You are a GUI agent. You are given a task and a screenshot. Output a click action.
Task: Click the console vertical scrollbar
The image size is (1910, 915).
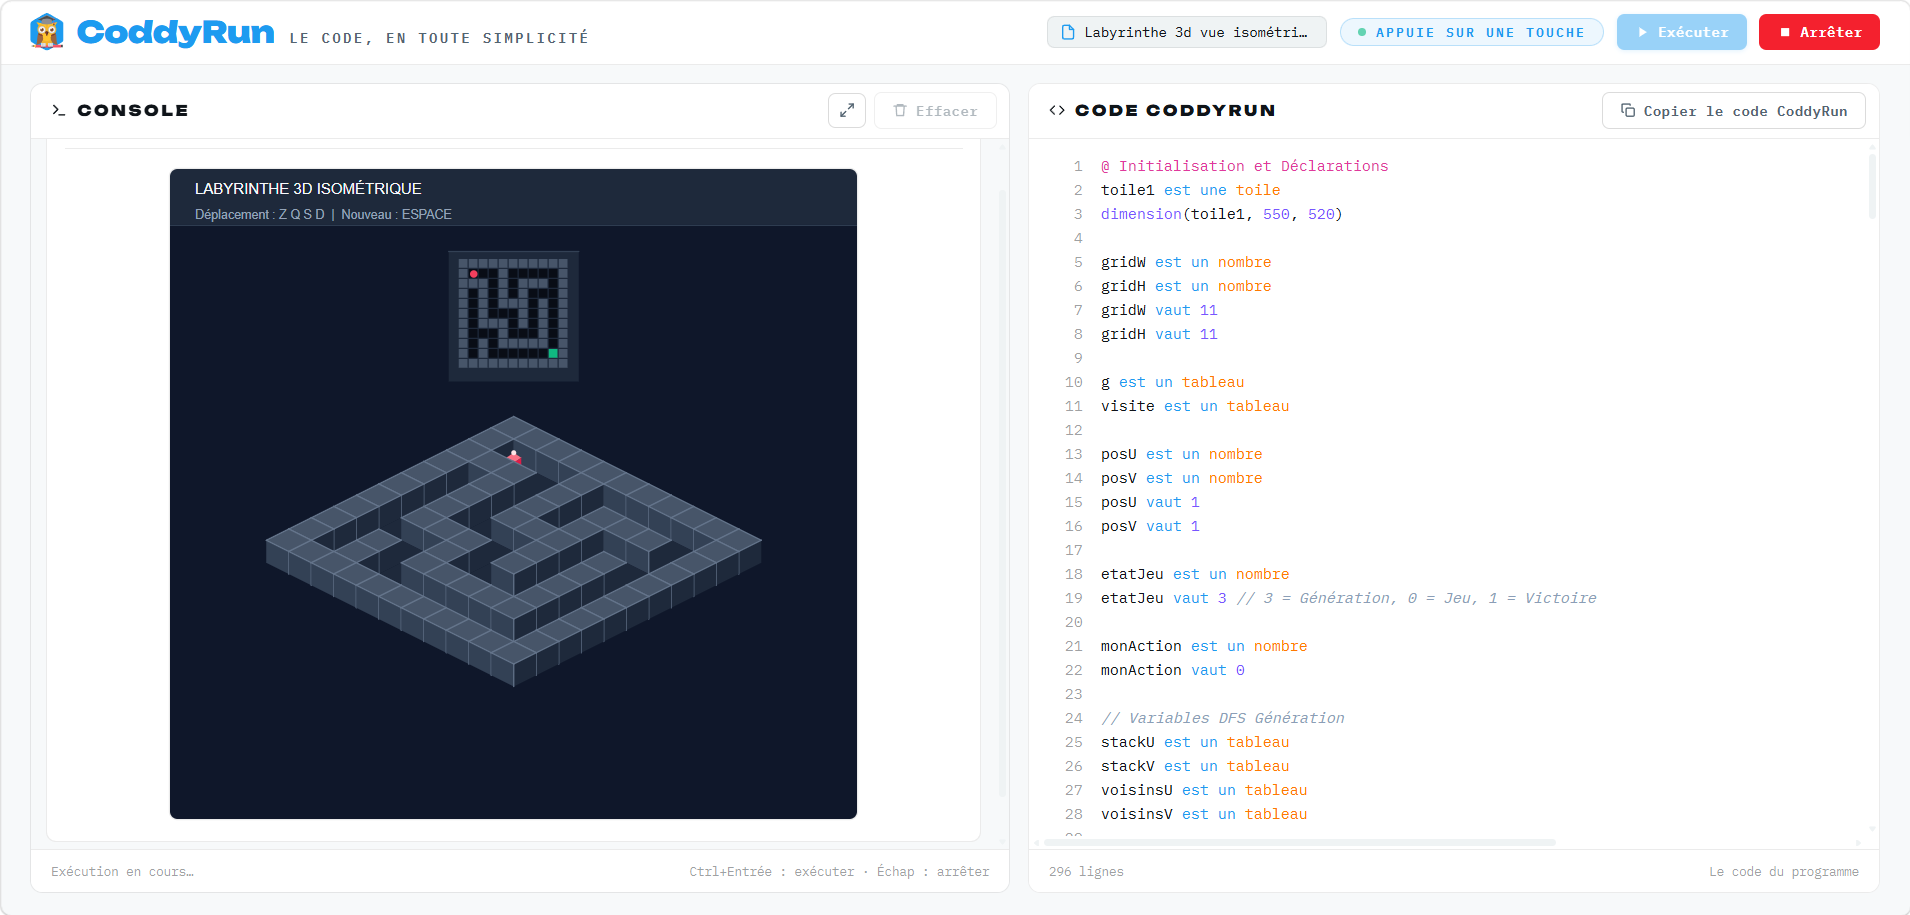(x=1002, y=493)
